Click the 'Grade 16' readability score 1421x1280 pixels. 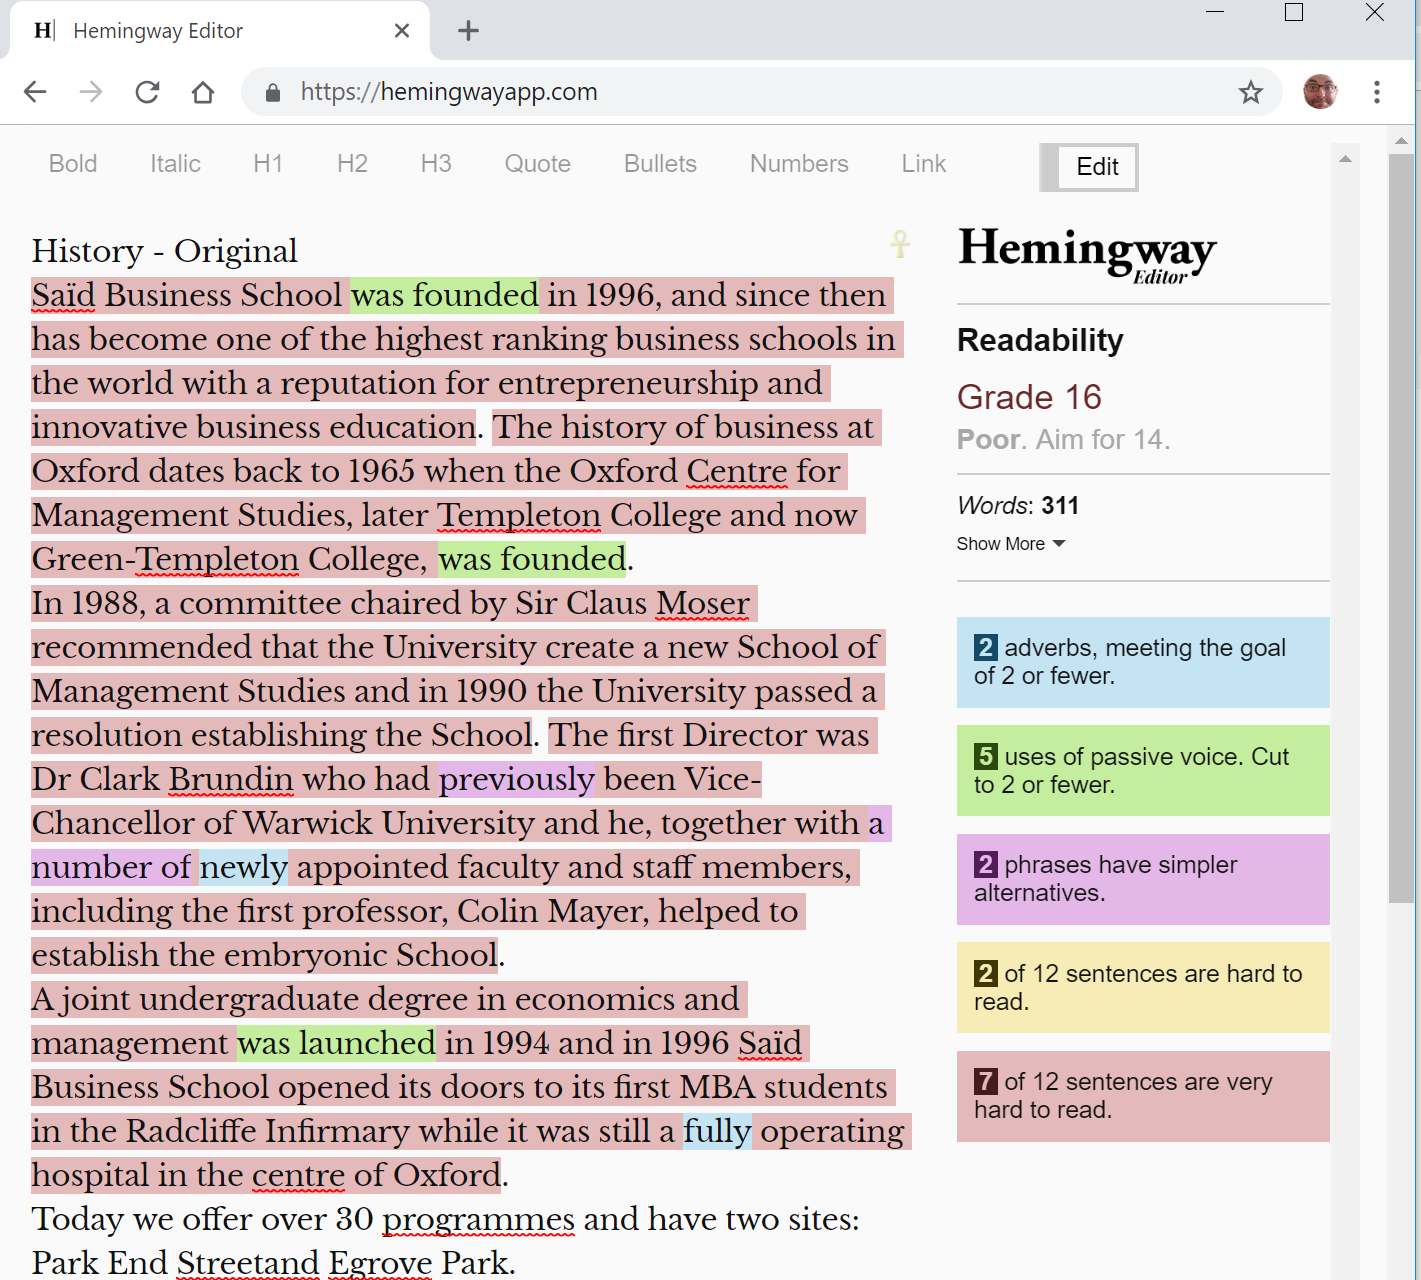[1029, 397]
